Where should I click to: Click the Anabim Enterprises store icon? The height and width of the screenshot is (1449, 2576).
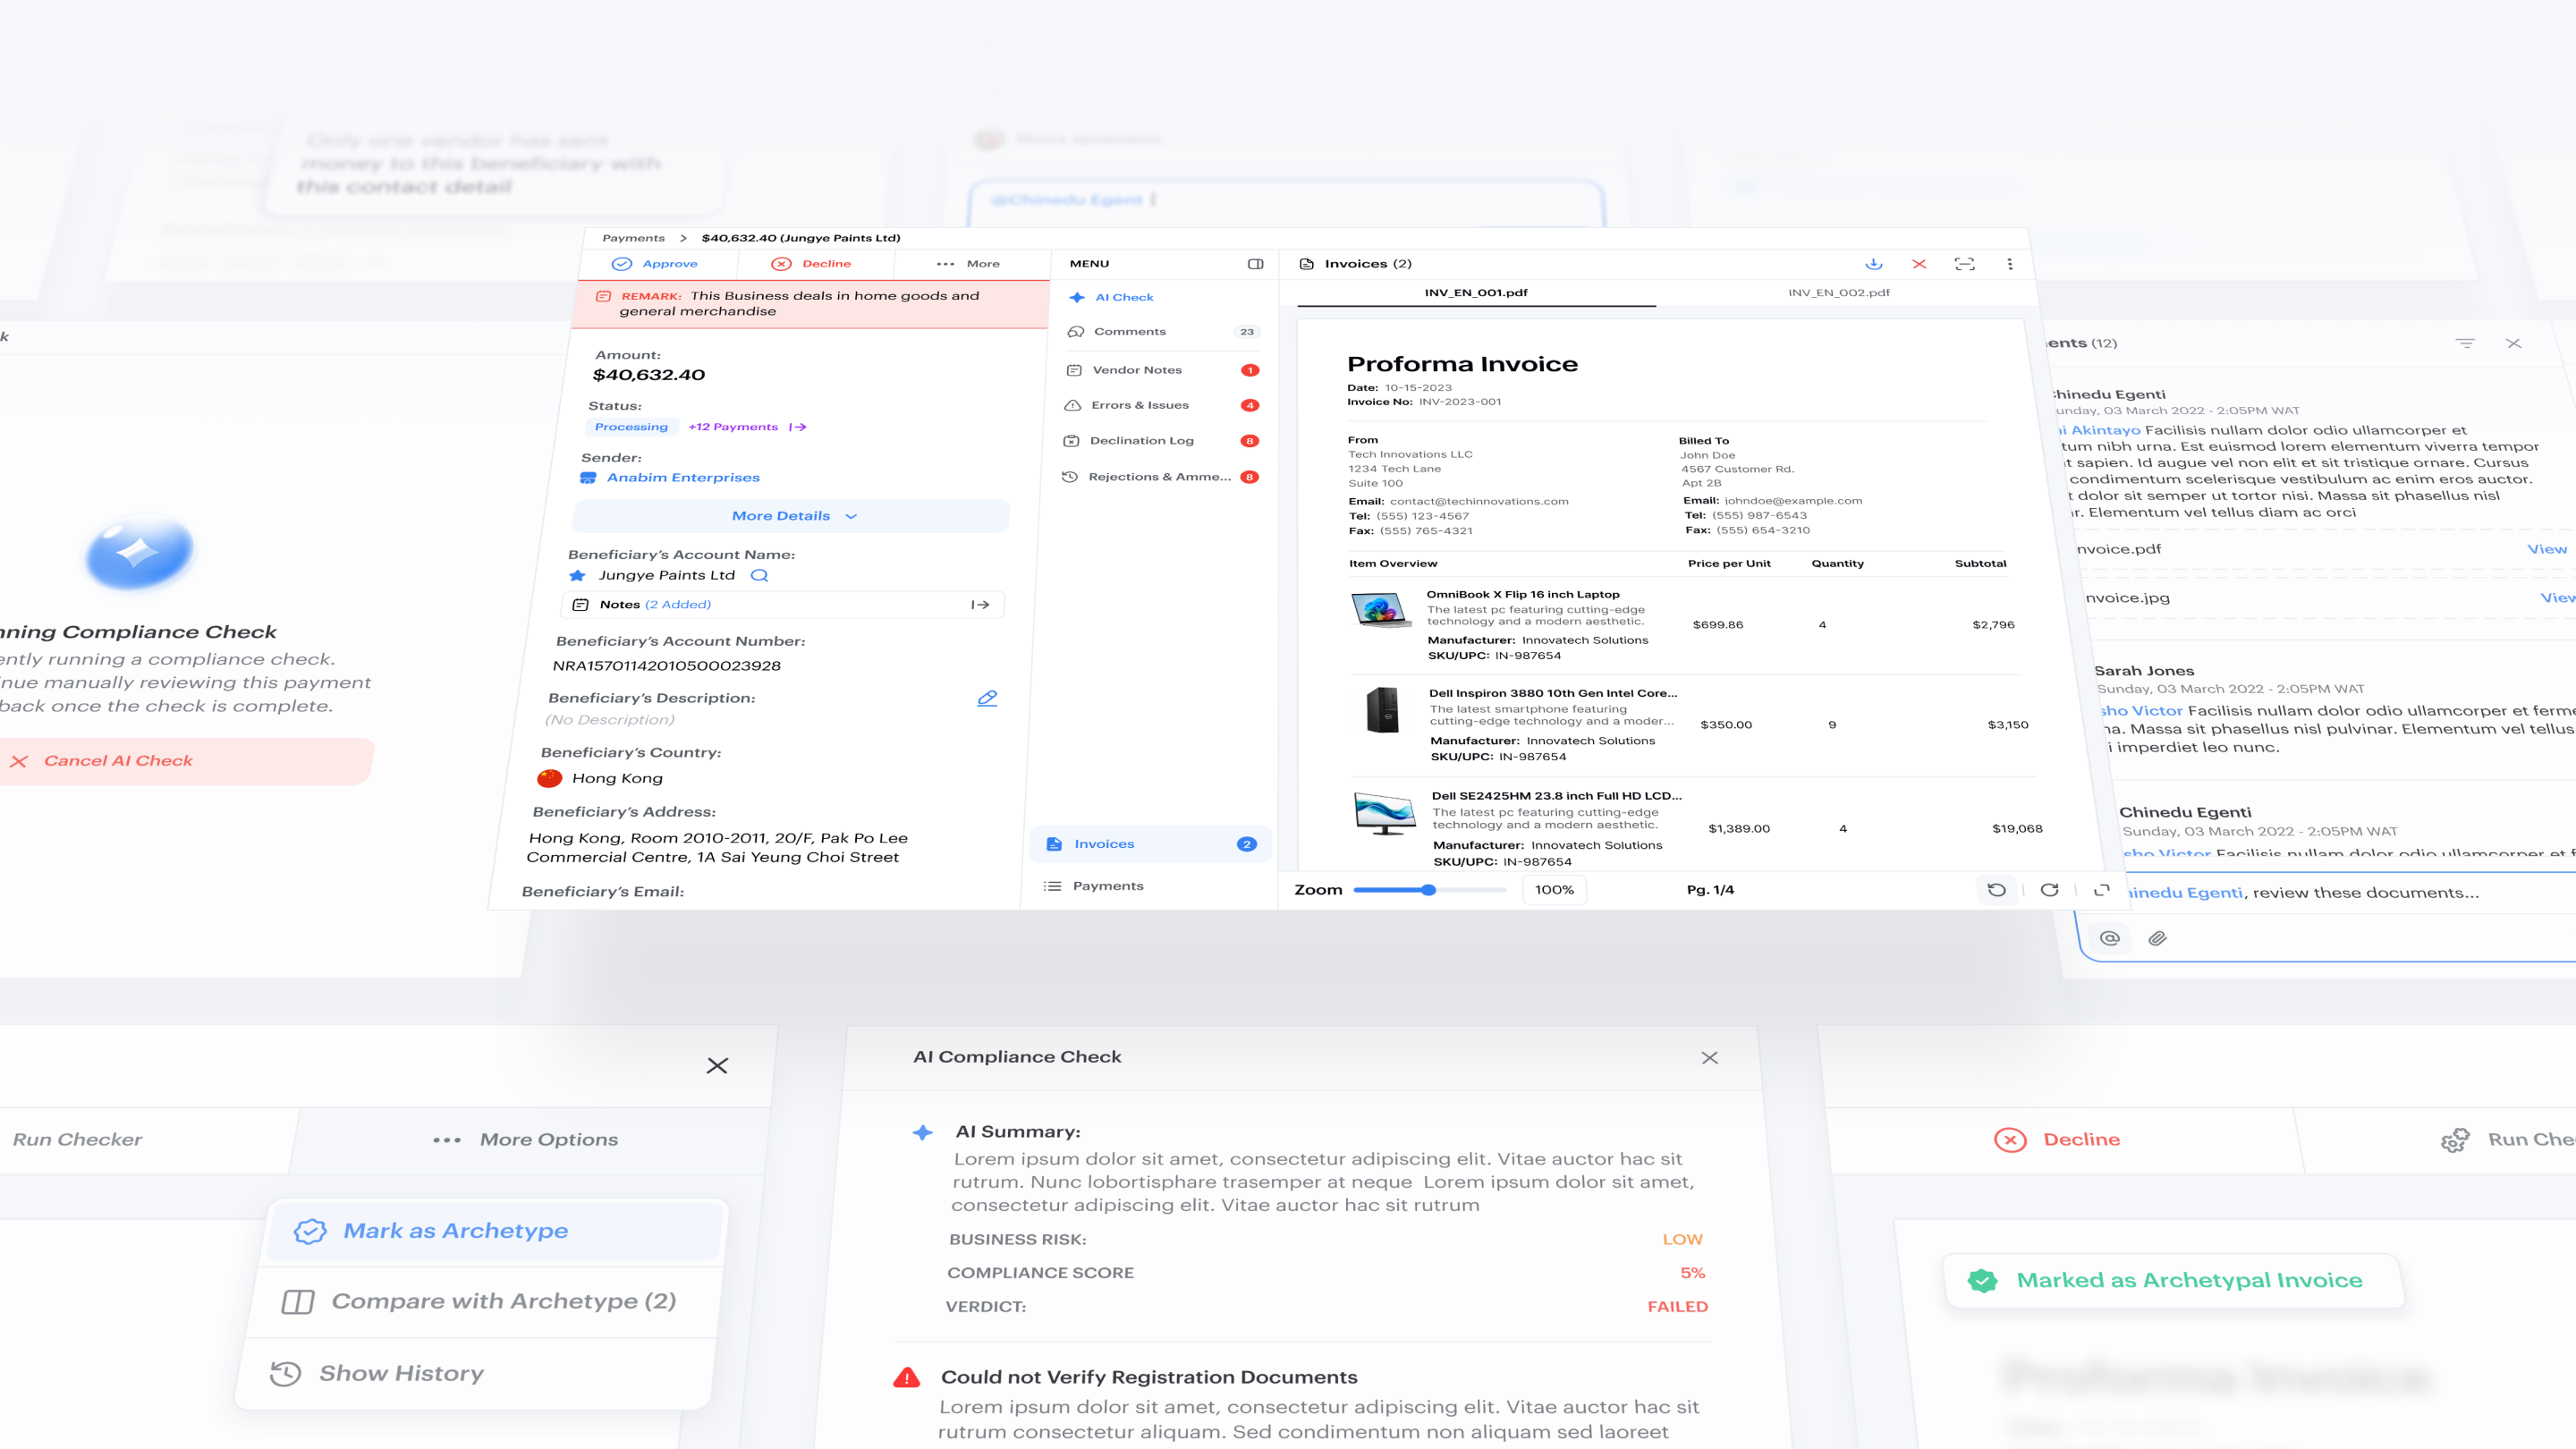[588, 478]
